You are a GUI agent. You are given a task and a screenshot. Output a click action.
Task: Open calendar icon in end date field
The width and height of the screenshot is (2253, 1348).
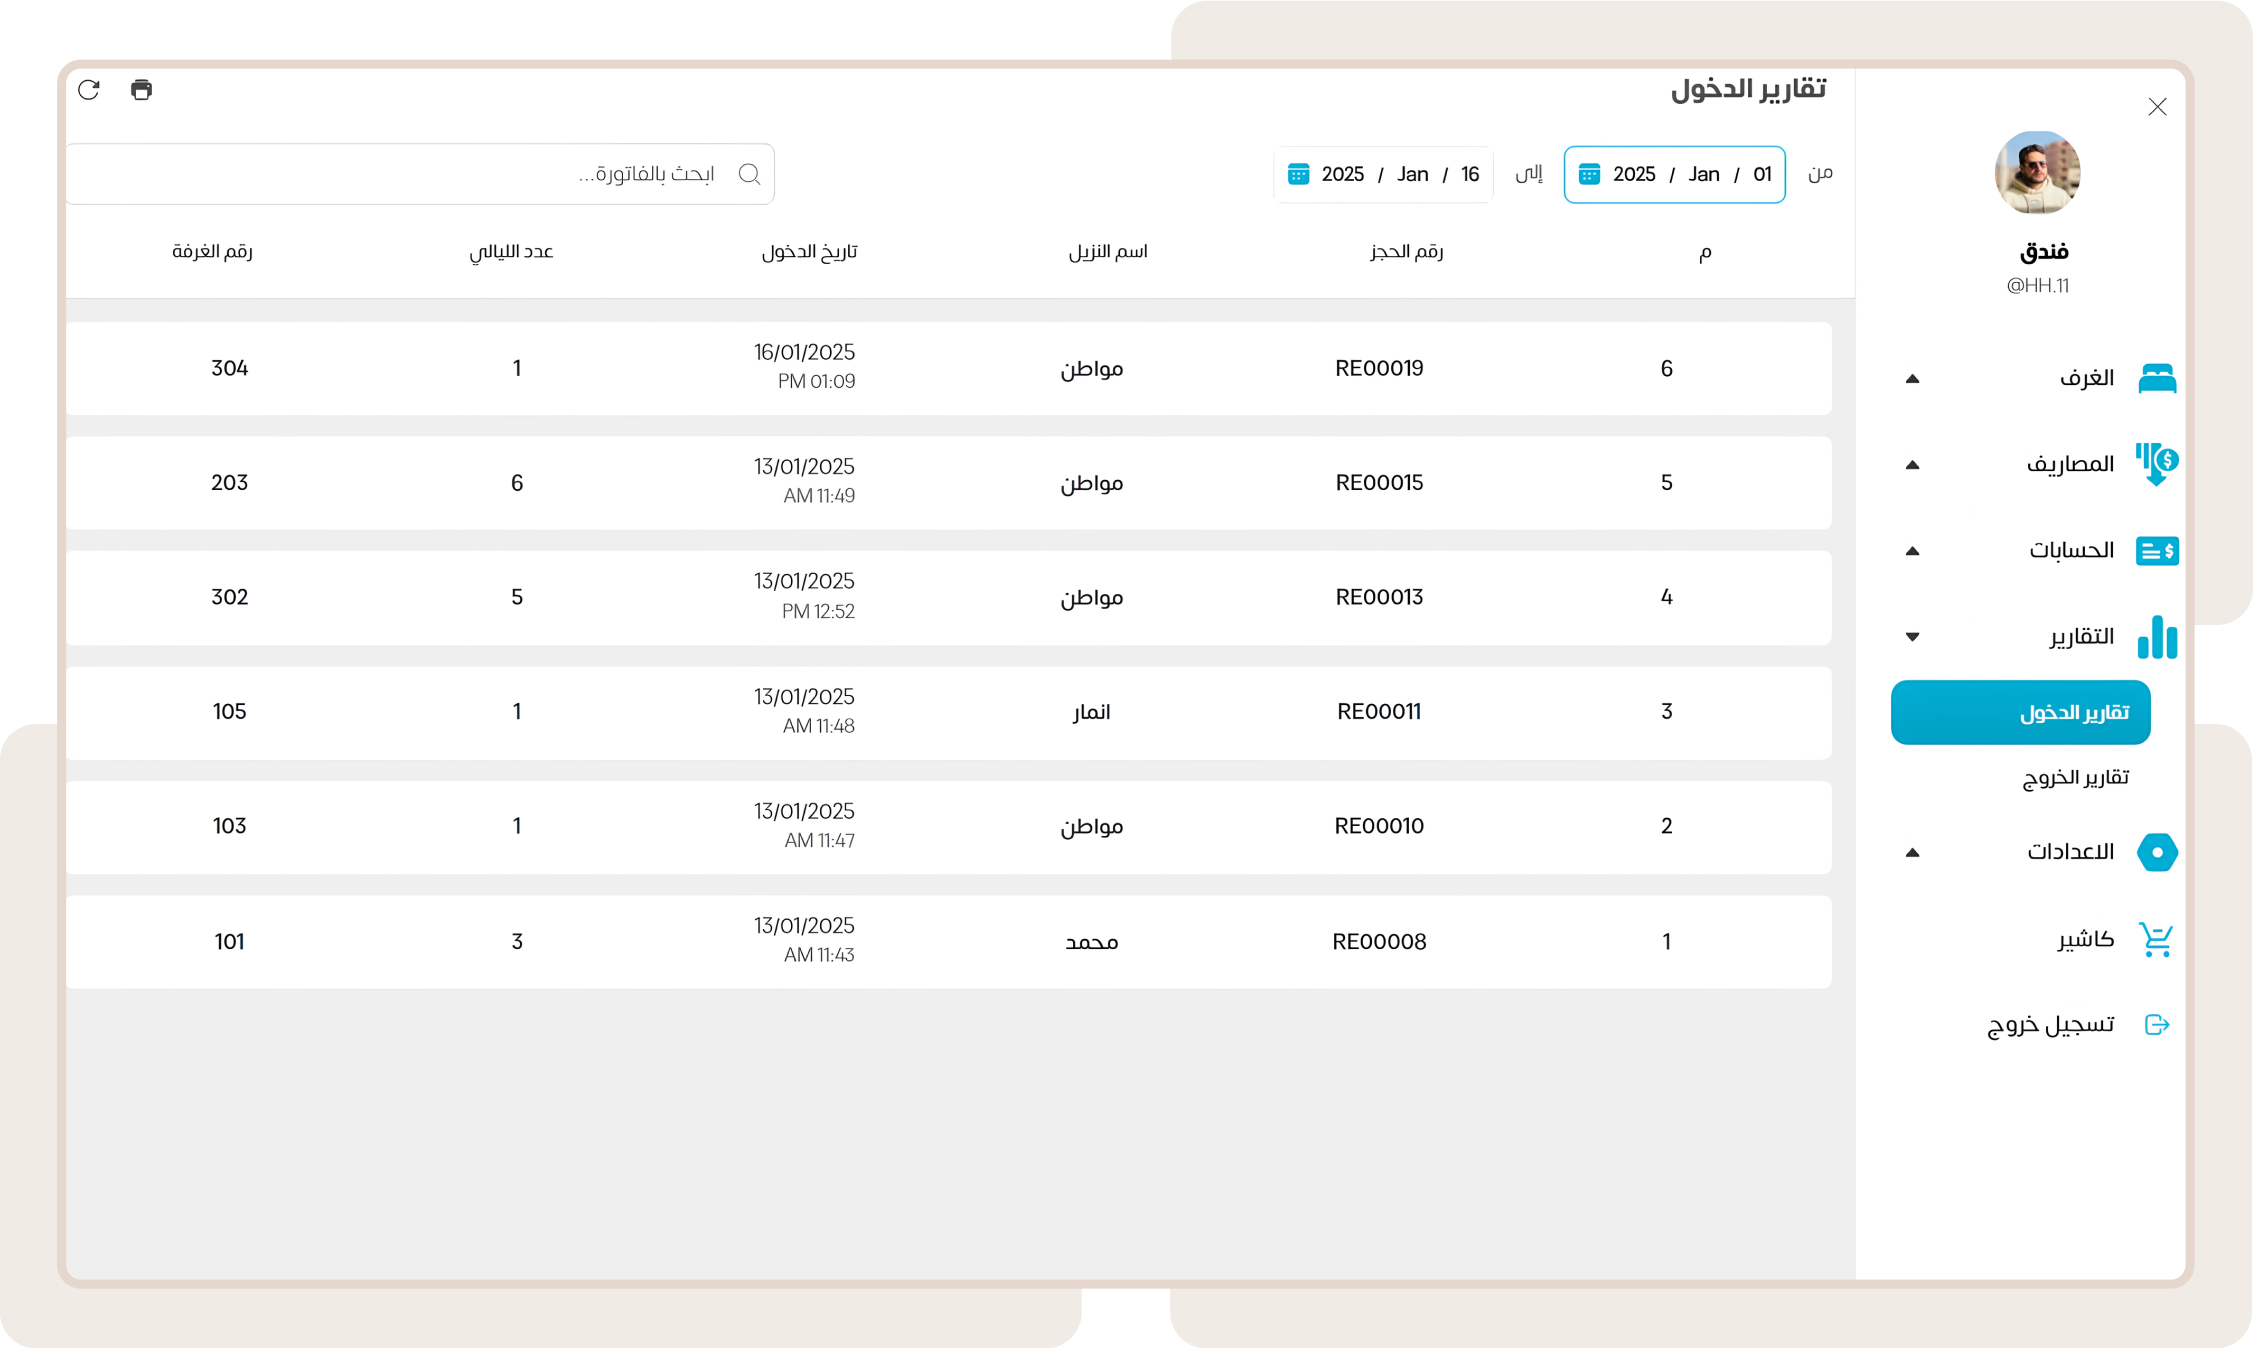click(x=1298, y=174)
